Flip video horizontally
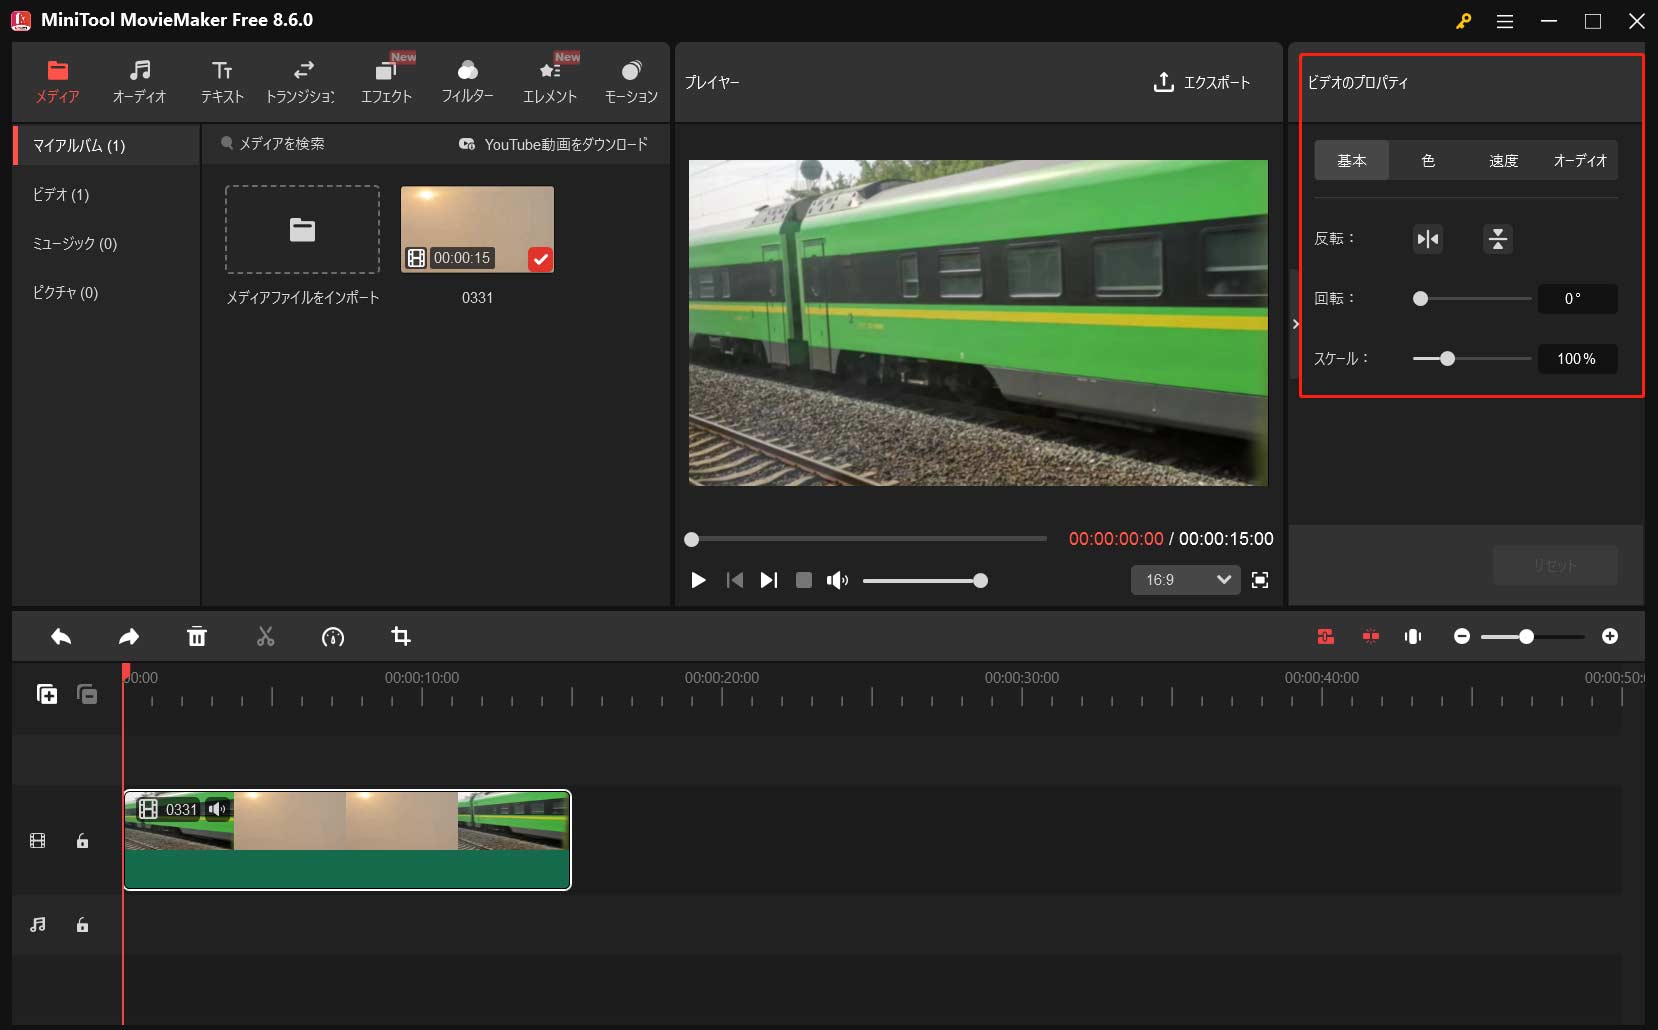 click(1428, 239)
